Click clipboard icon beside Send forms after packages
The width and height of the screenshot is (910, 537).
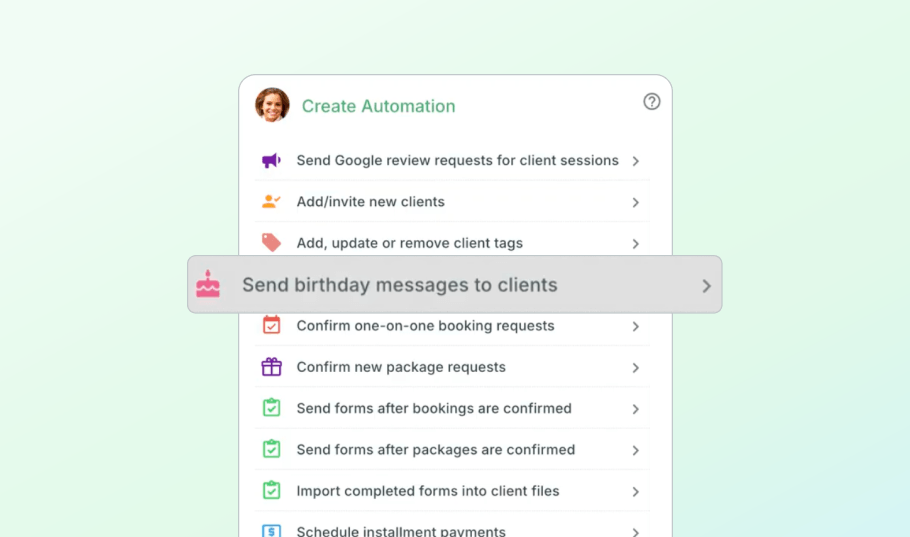271,449
